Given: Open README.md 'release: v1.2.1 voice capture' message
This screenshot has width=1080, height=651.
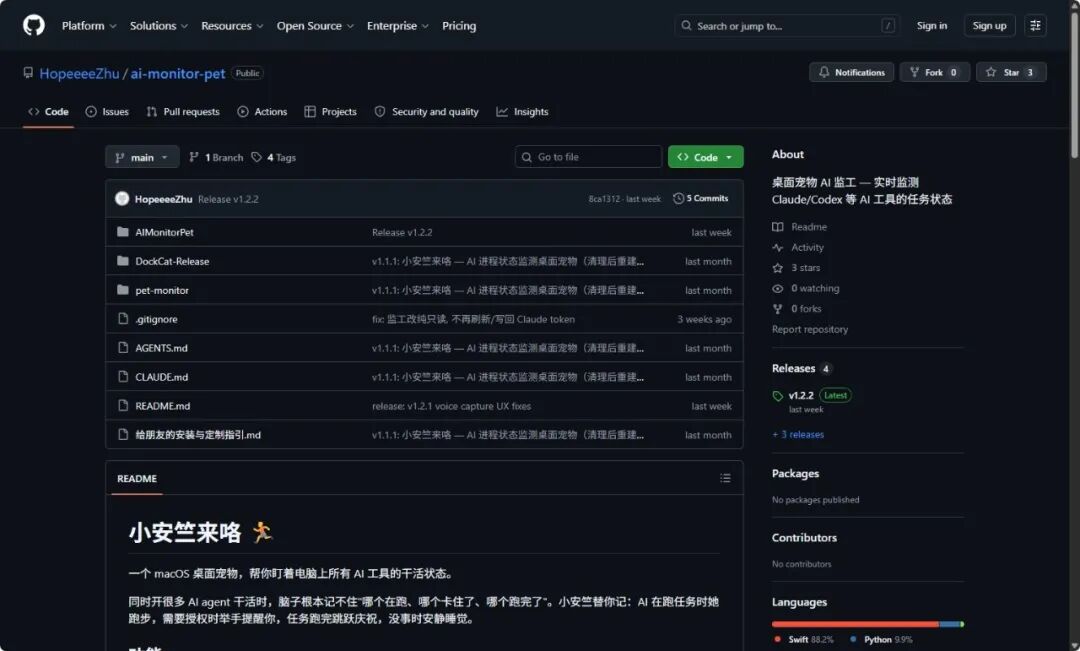Looking at the screenshot, I should point(451,406).
